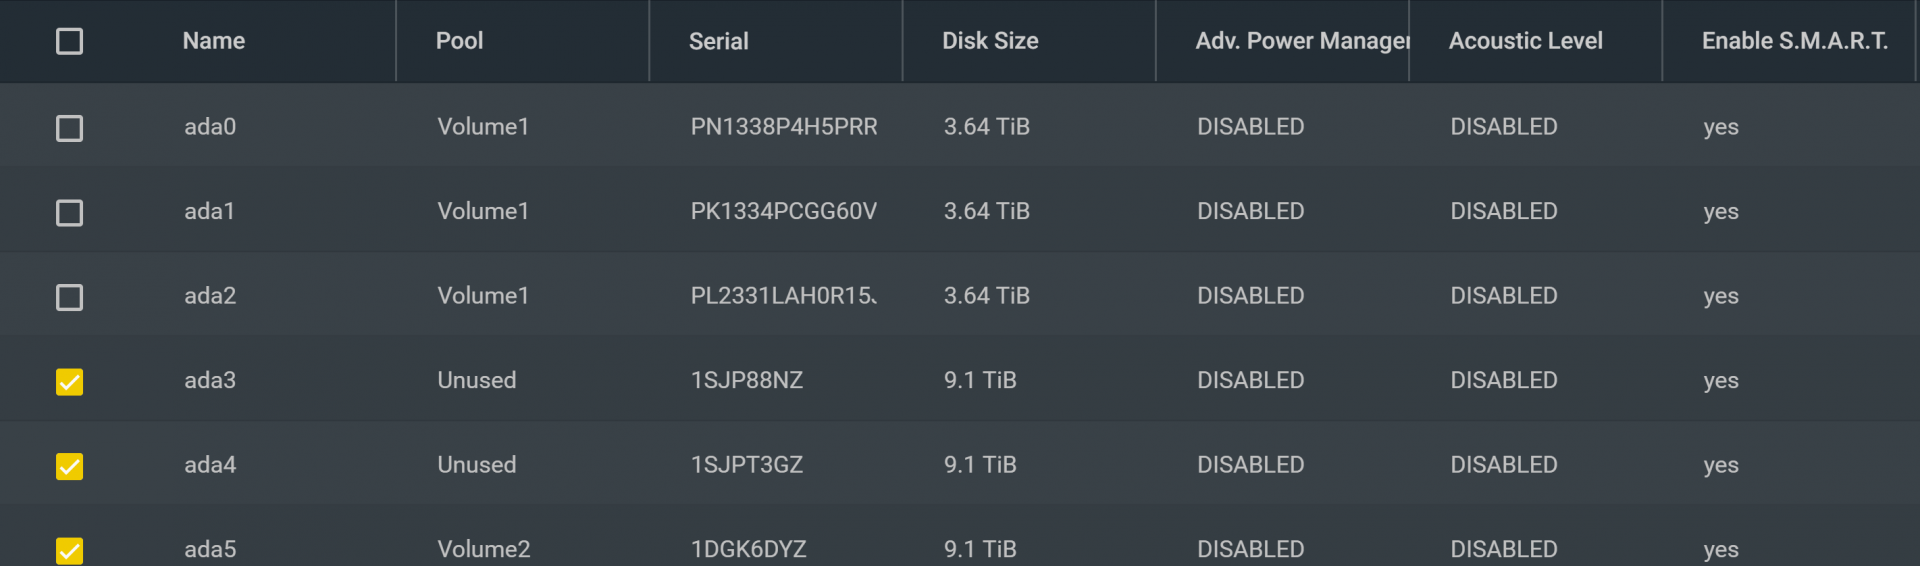Click serial PK1334PCGG60V in ada1 row
The height and width of the screenshot is (566, 1920).
point(783,211)
